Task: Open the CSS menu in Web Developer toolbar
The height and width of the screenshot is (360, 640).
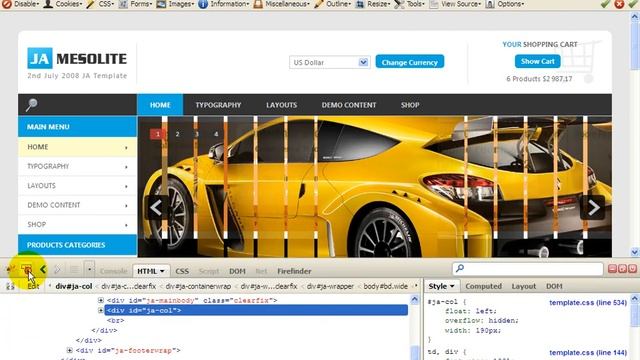Action: 100,4
